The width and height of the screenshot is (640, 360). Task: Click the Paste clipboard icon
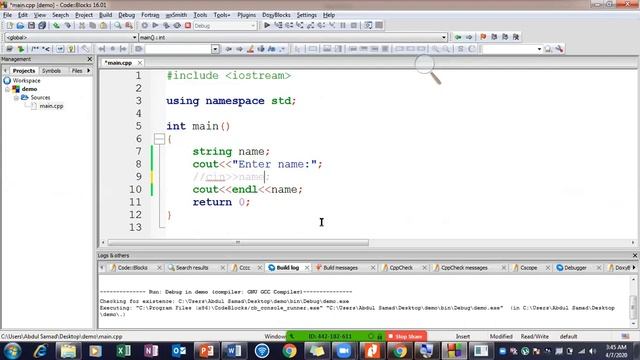click(103, 25)
